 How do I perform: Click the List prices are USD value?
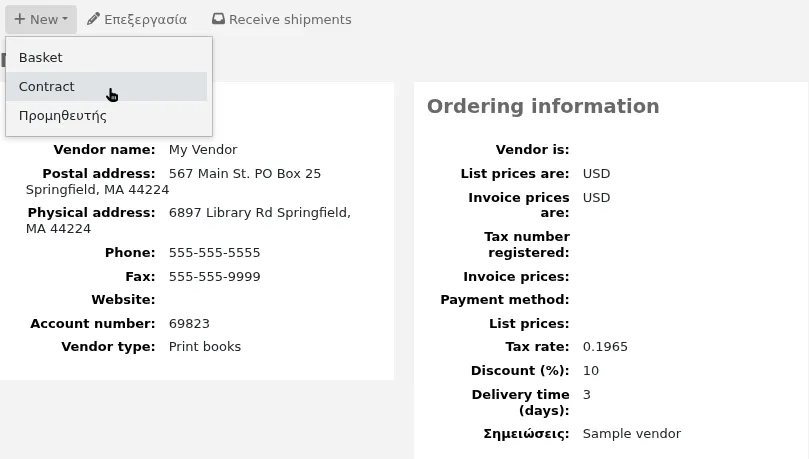point(596,174)
